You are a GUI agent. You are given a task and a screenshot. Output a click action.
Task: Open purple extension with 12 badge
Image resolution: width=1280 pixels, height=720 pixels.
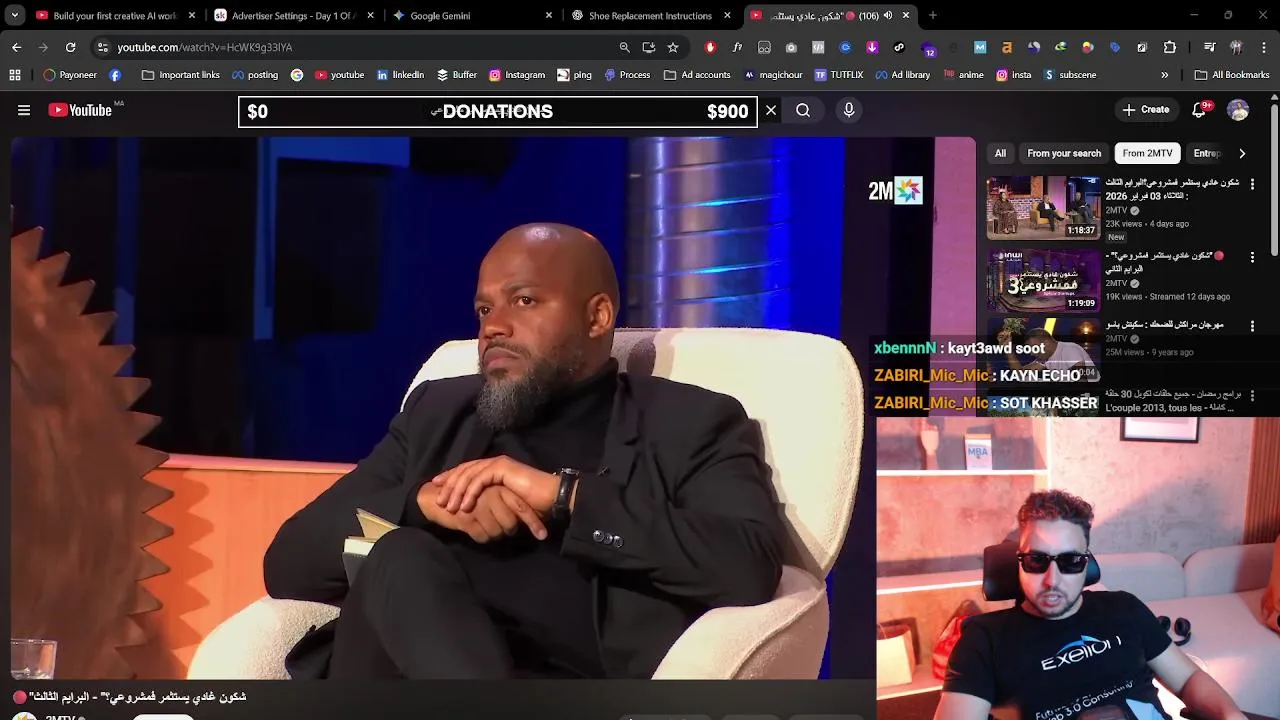coord(927,48)
